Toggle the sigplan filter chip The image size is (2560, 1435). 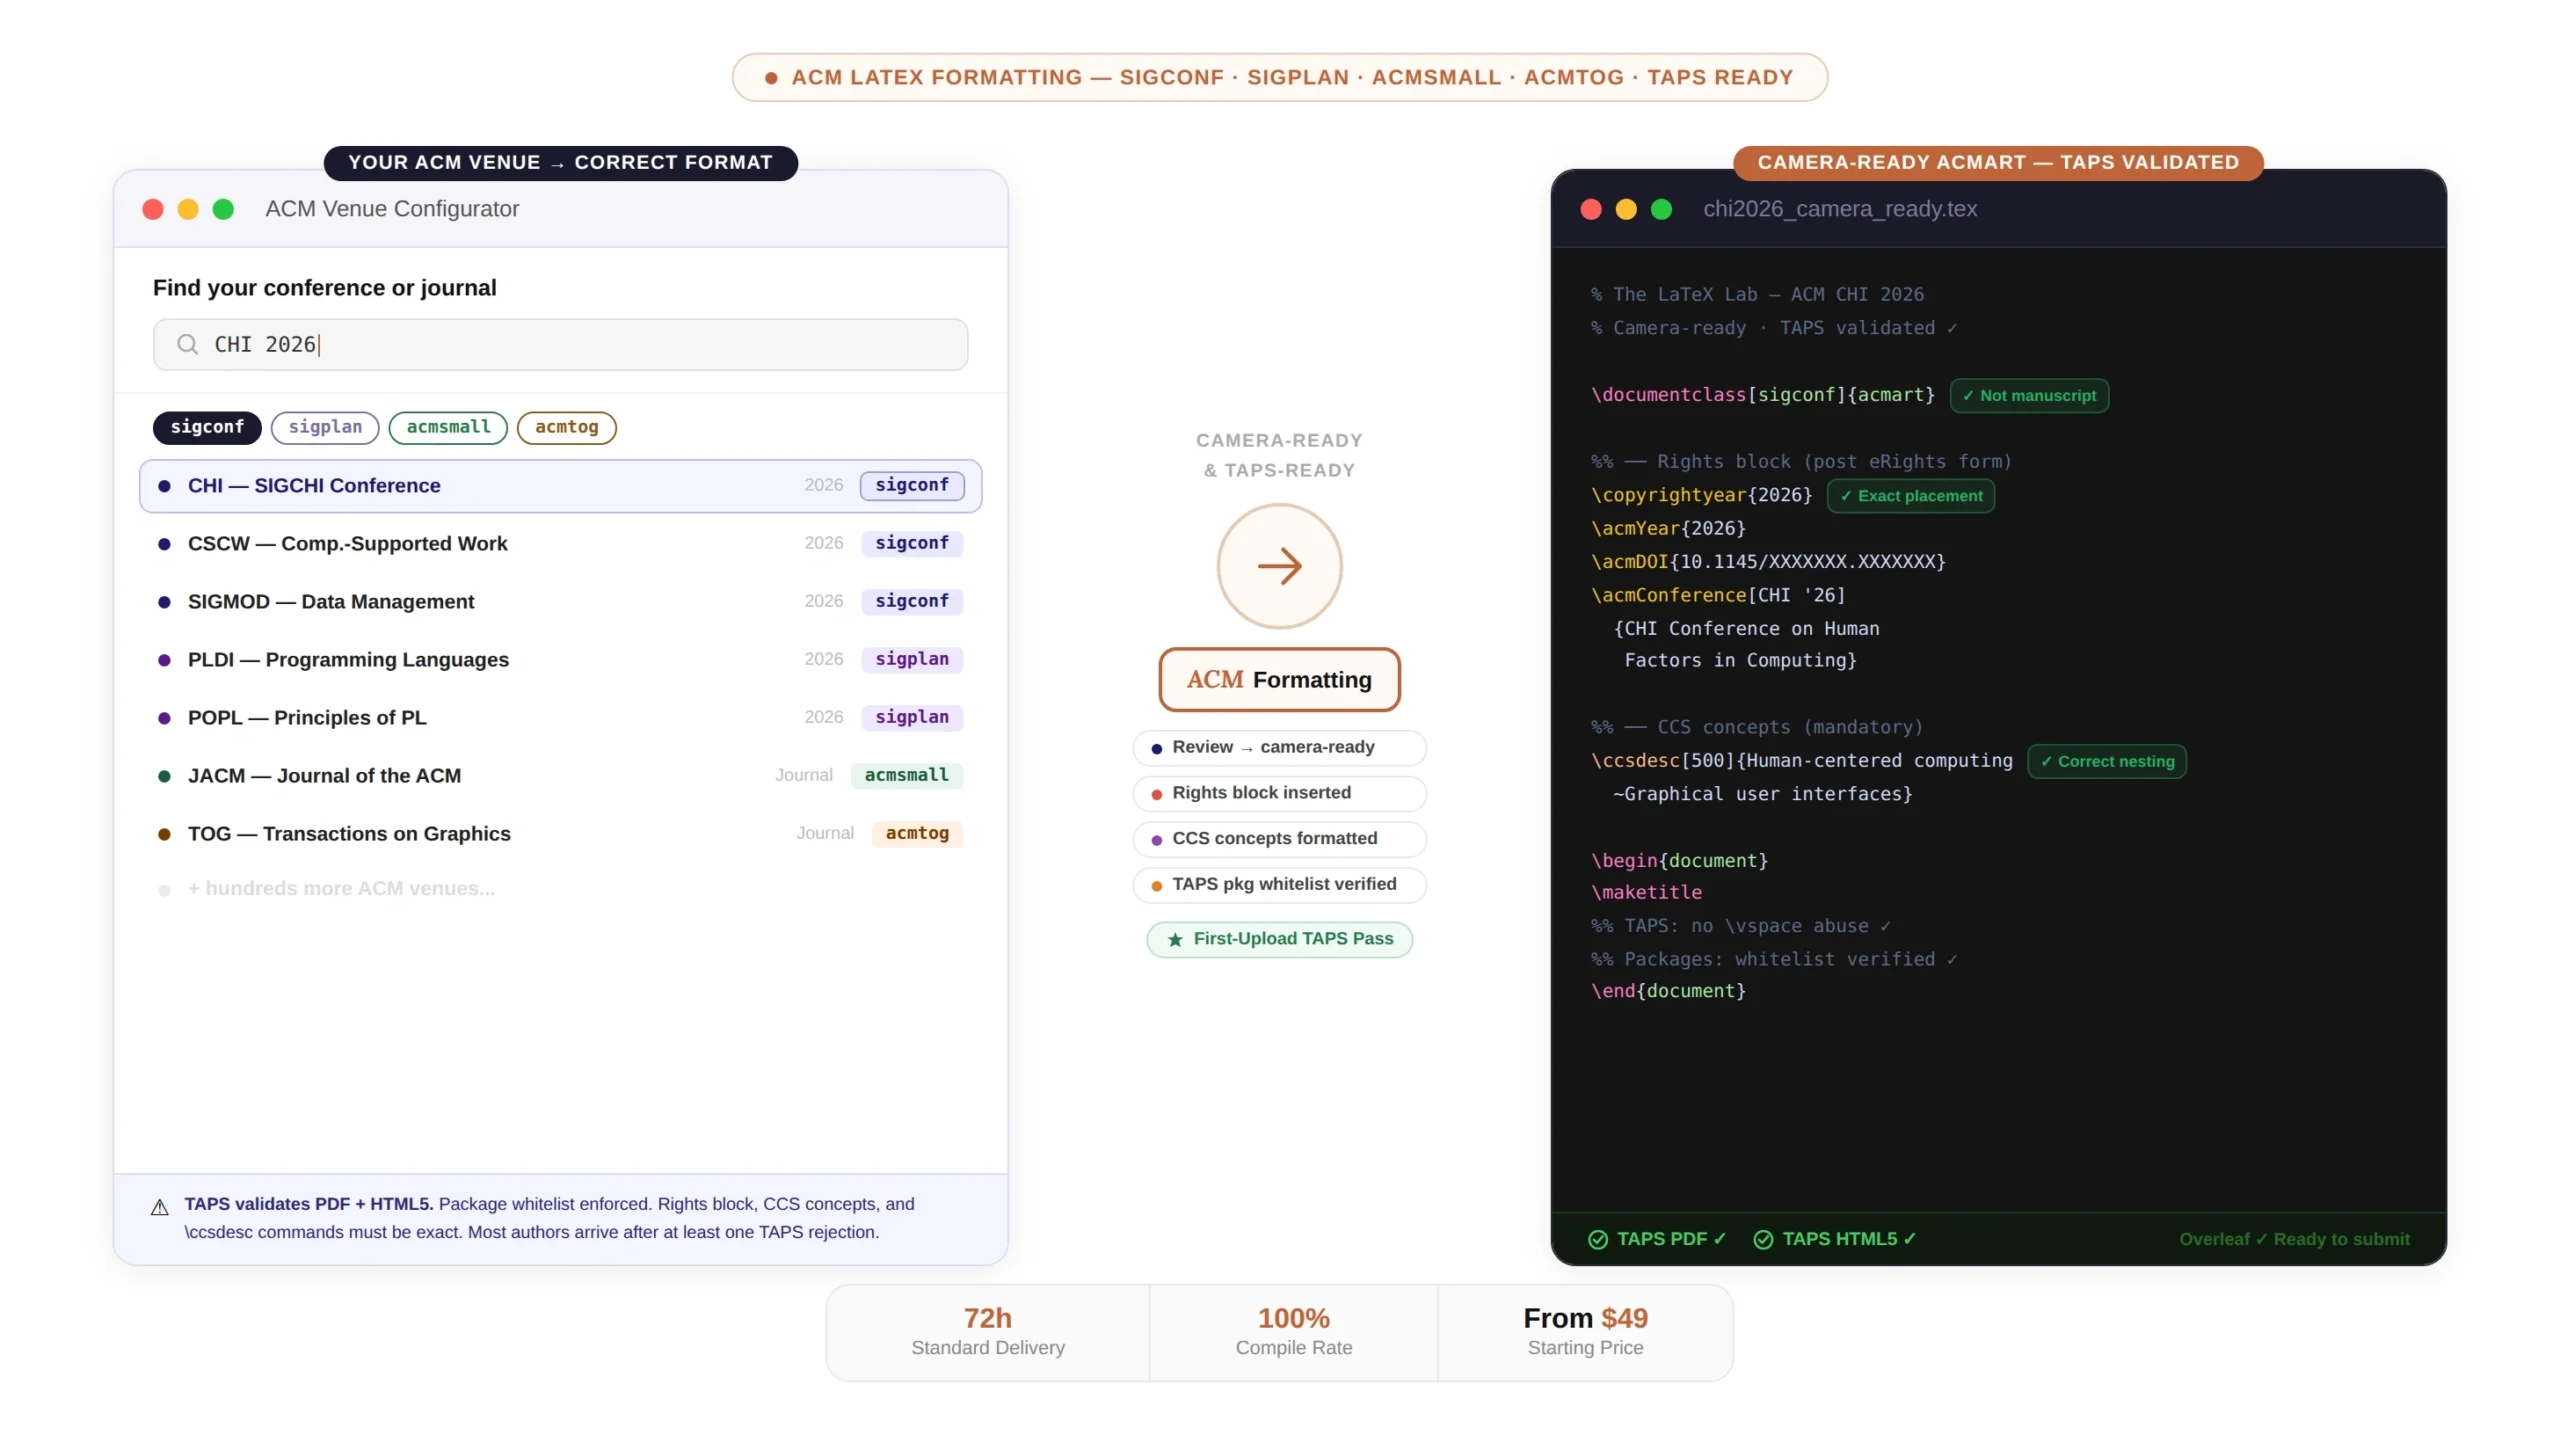[x=325, y=427]
